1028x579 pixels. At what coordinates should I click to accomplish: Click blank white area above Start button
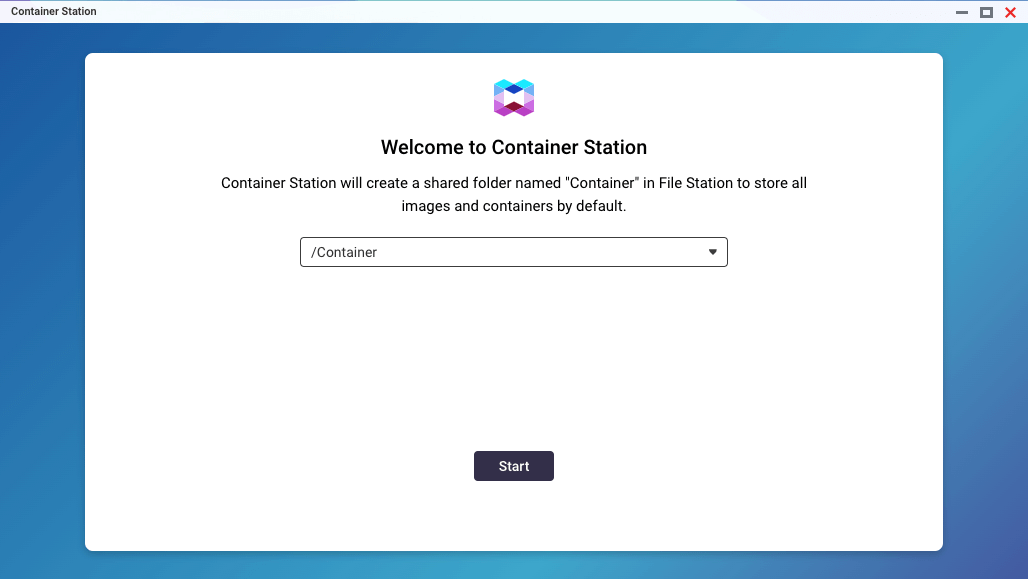pyautogui.click(x=513, y=360)
